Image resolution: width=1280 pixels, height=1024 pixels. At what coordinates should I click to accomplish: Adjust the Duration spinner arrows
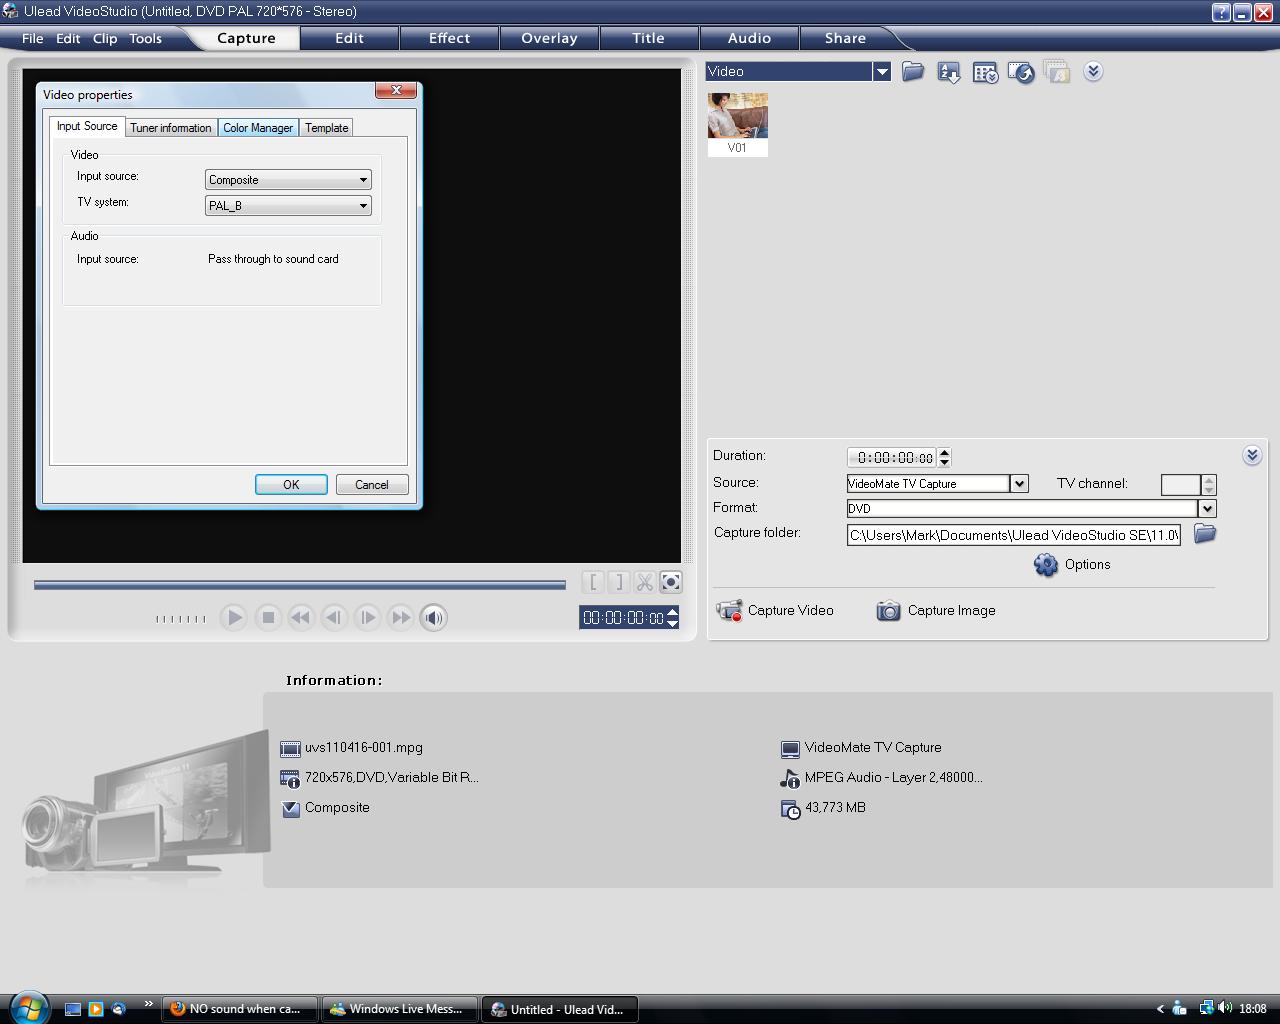point(945,457)
